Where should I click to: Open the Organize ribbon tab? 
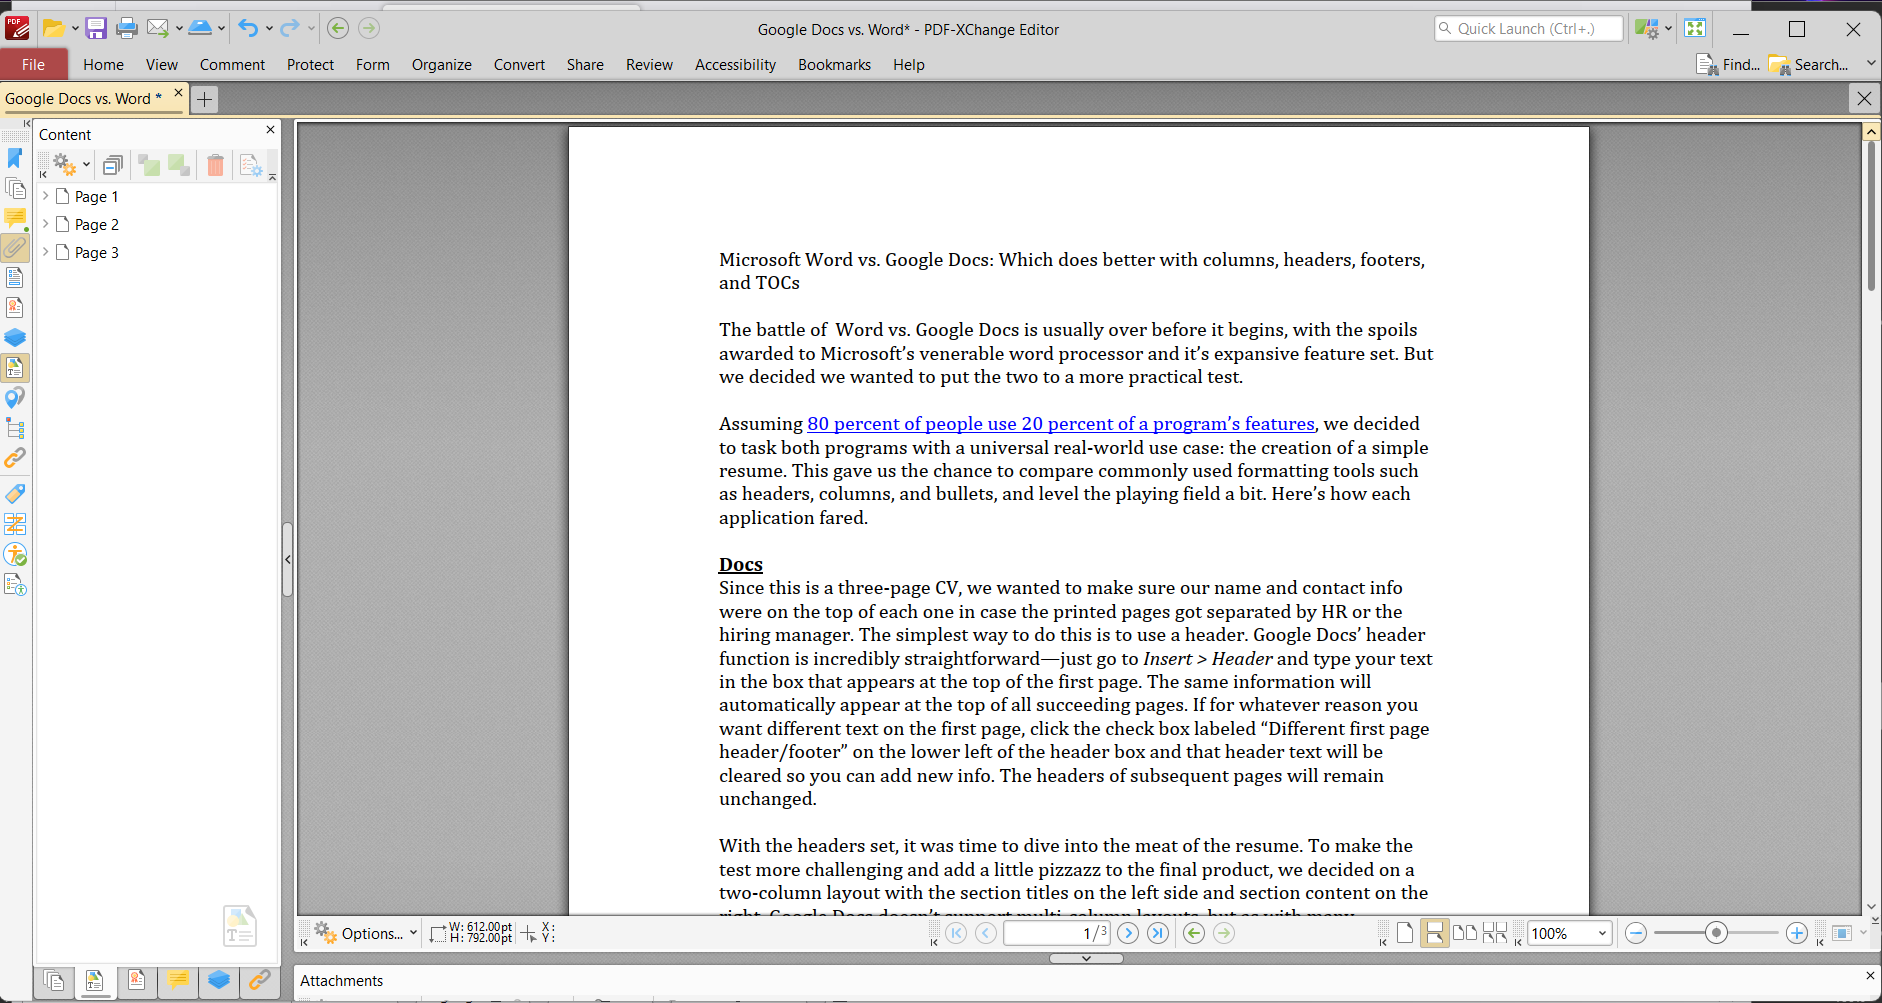(441, 64)
